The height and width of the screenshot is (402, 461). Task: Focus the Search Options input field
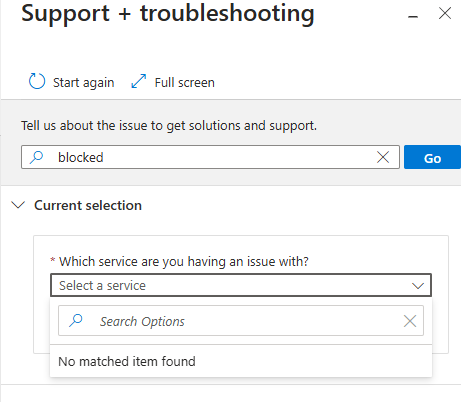pyautogui.click(x=241, y=321)
